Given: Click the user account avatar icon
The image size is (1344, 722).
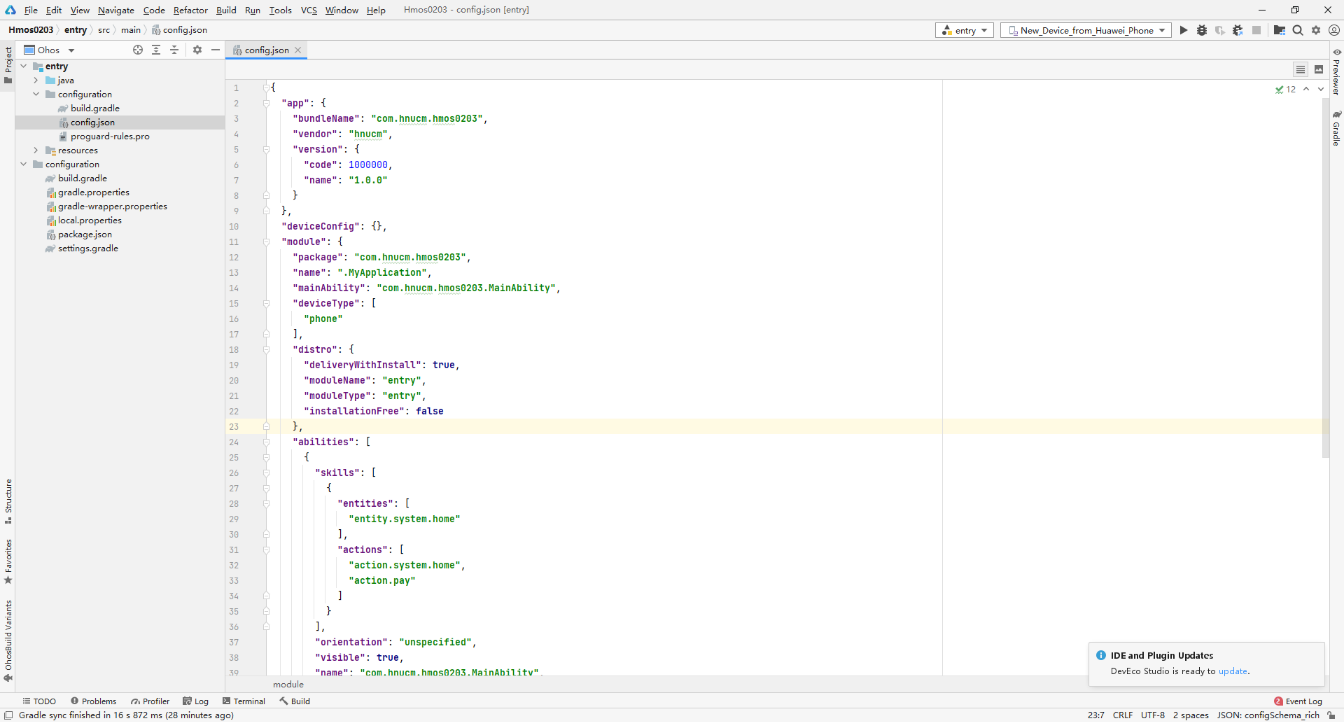Looking at the screenshot, I should click(1333, 31).
